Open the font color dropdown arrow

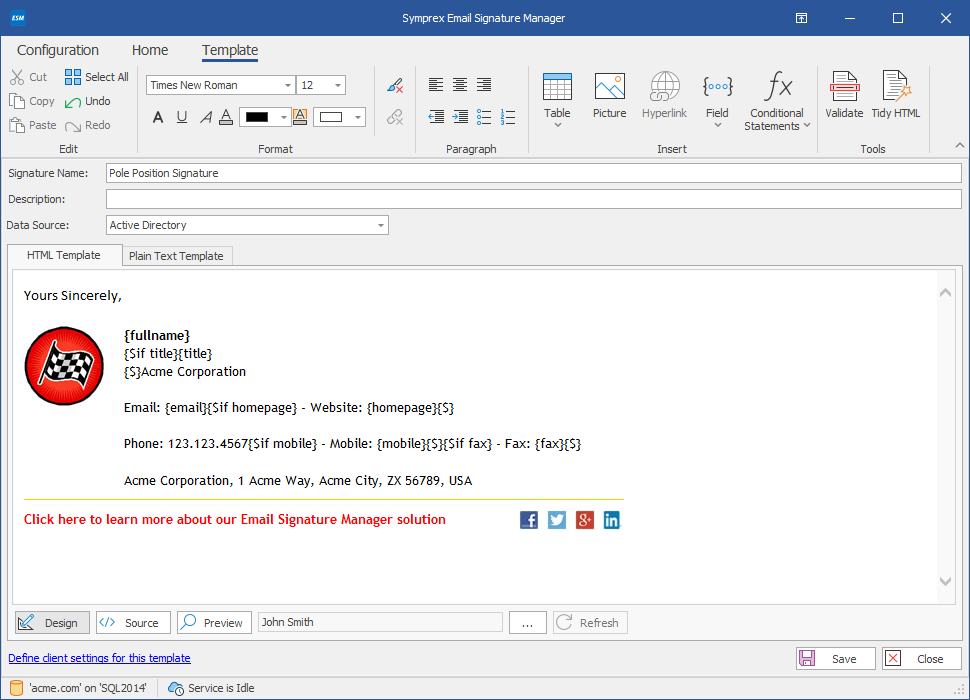coord(283,117)
